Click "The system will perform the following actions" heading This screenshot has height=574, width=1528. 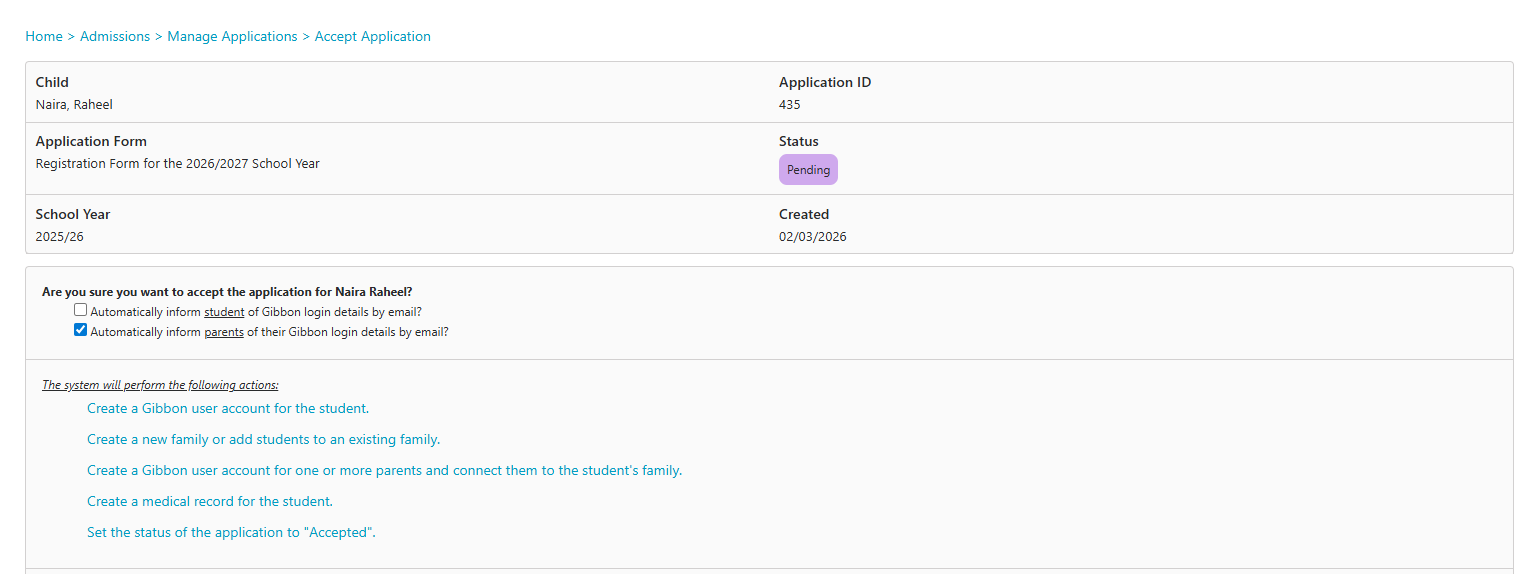(160, 385)
